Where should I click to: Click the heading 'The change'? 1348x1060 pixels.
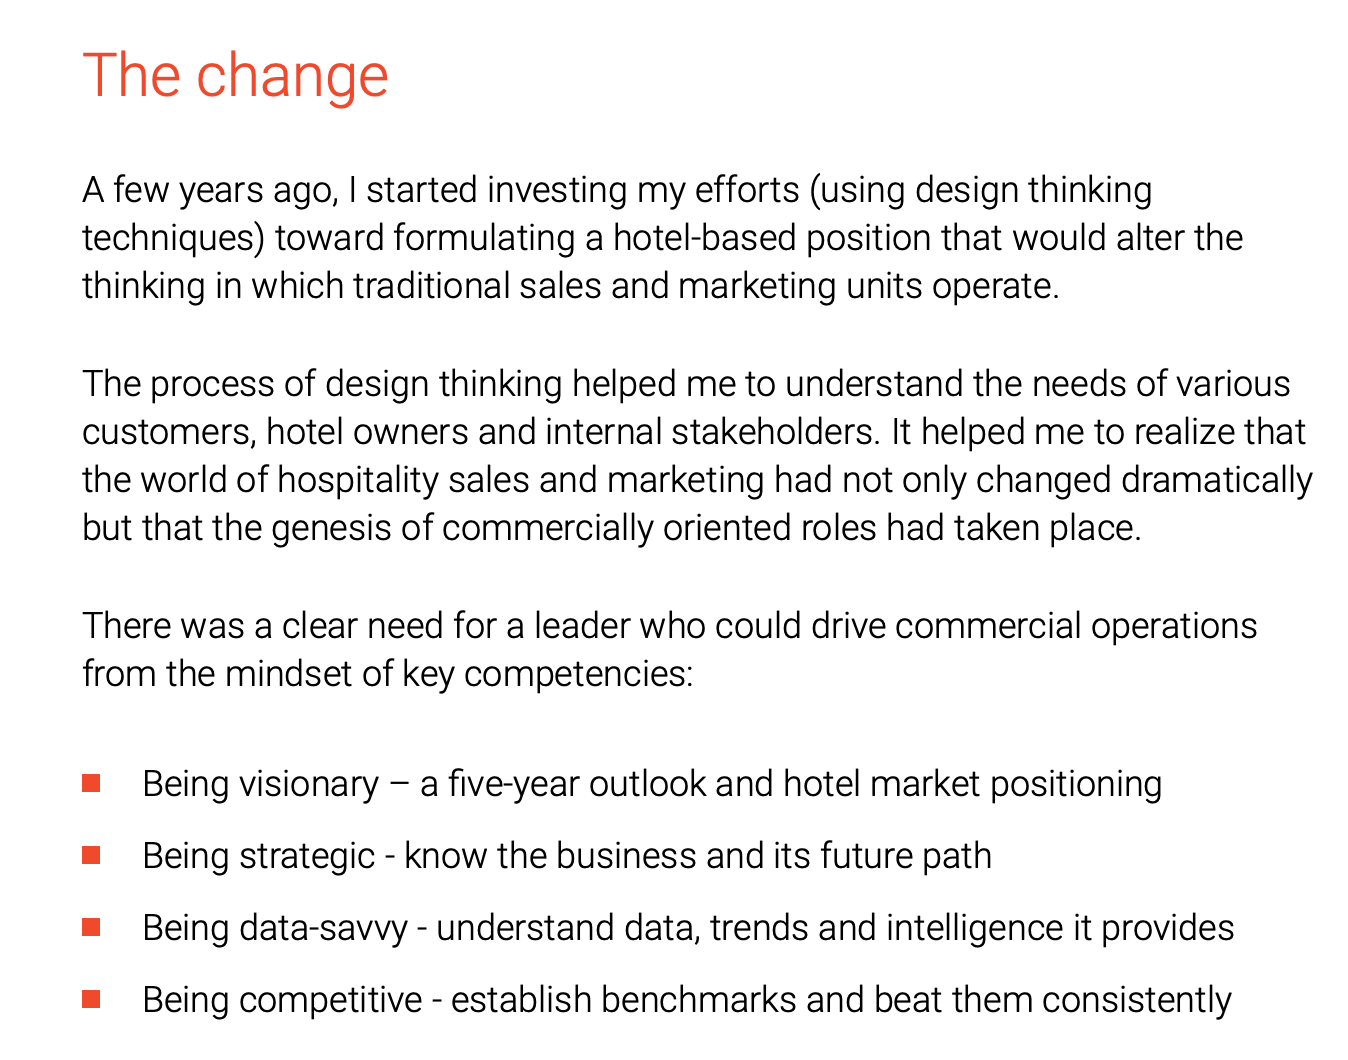click(x=236, y=75)
